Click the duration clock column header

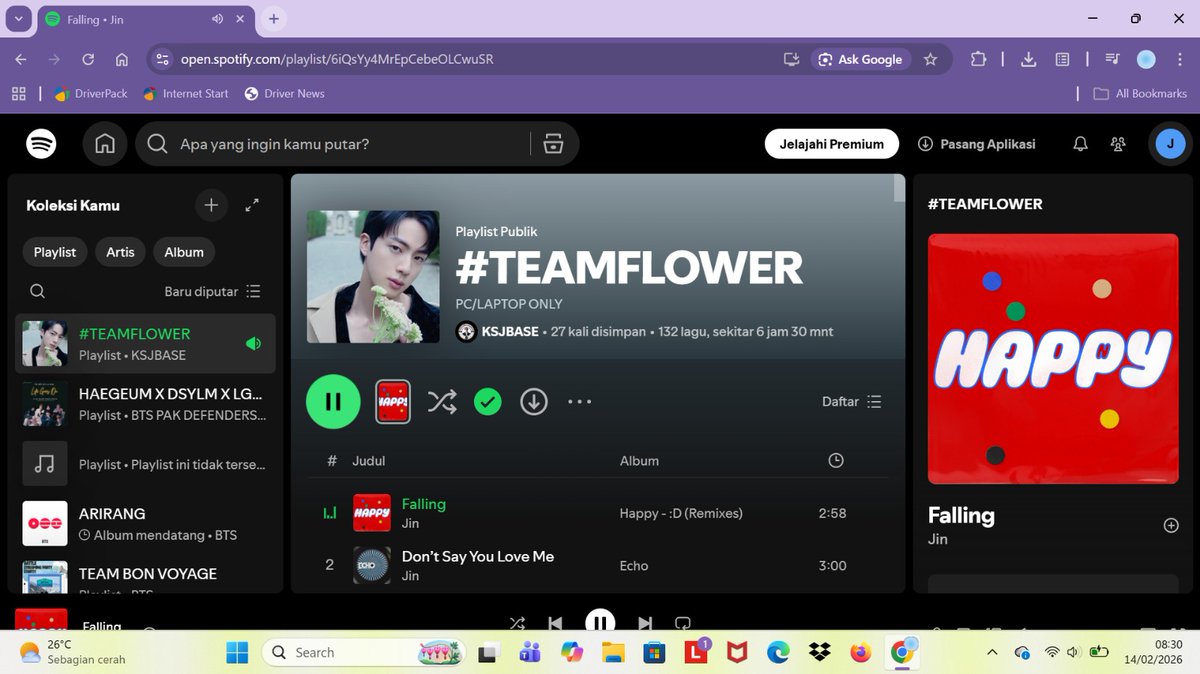[836, 461]
